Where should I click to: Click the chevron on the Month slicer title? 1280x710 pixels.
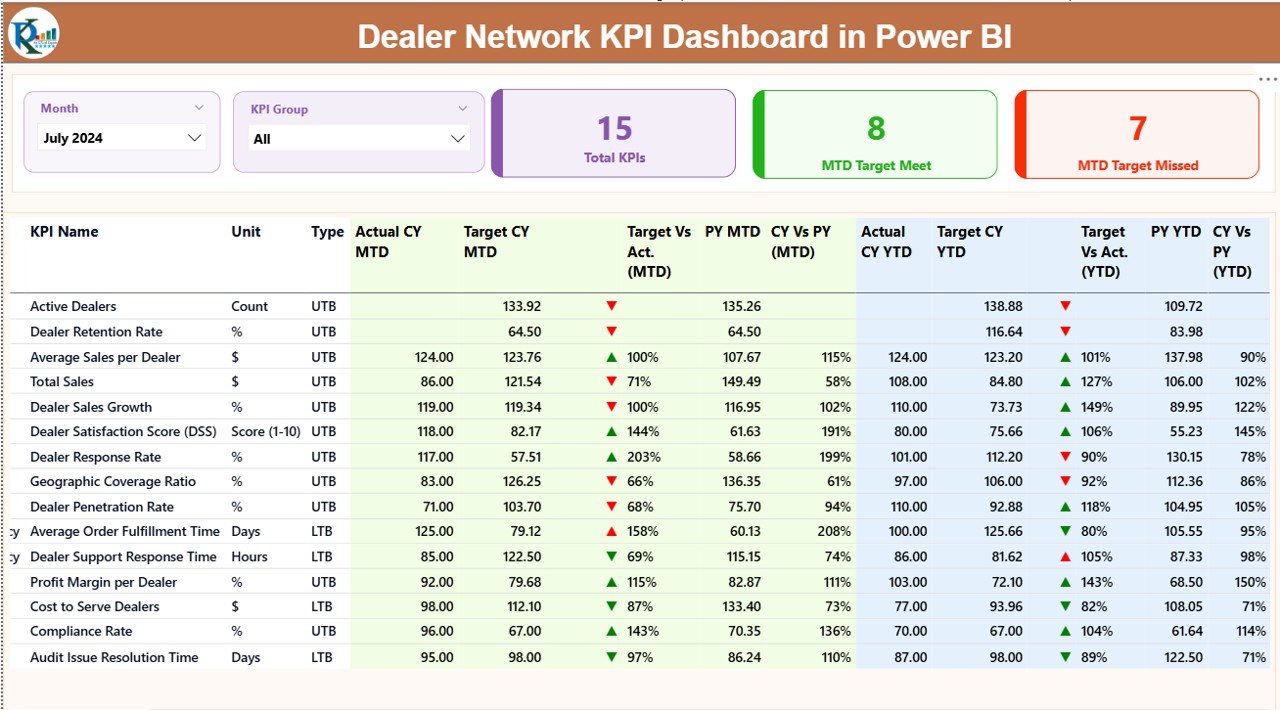click(200, 107)
